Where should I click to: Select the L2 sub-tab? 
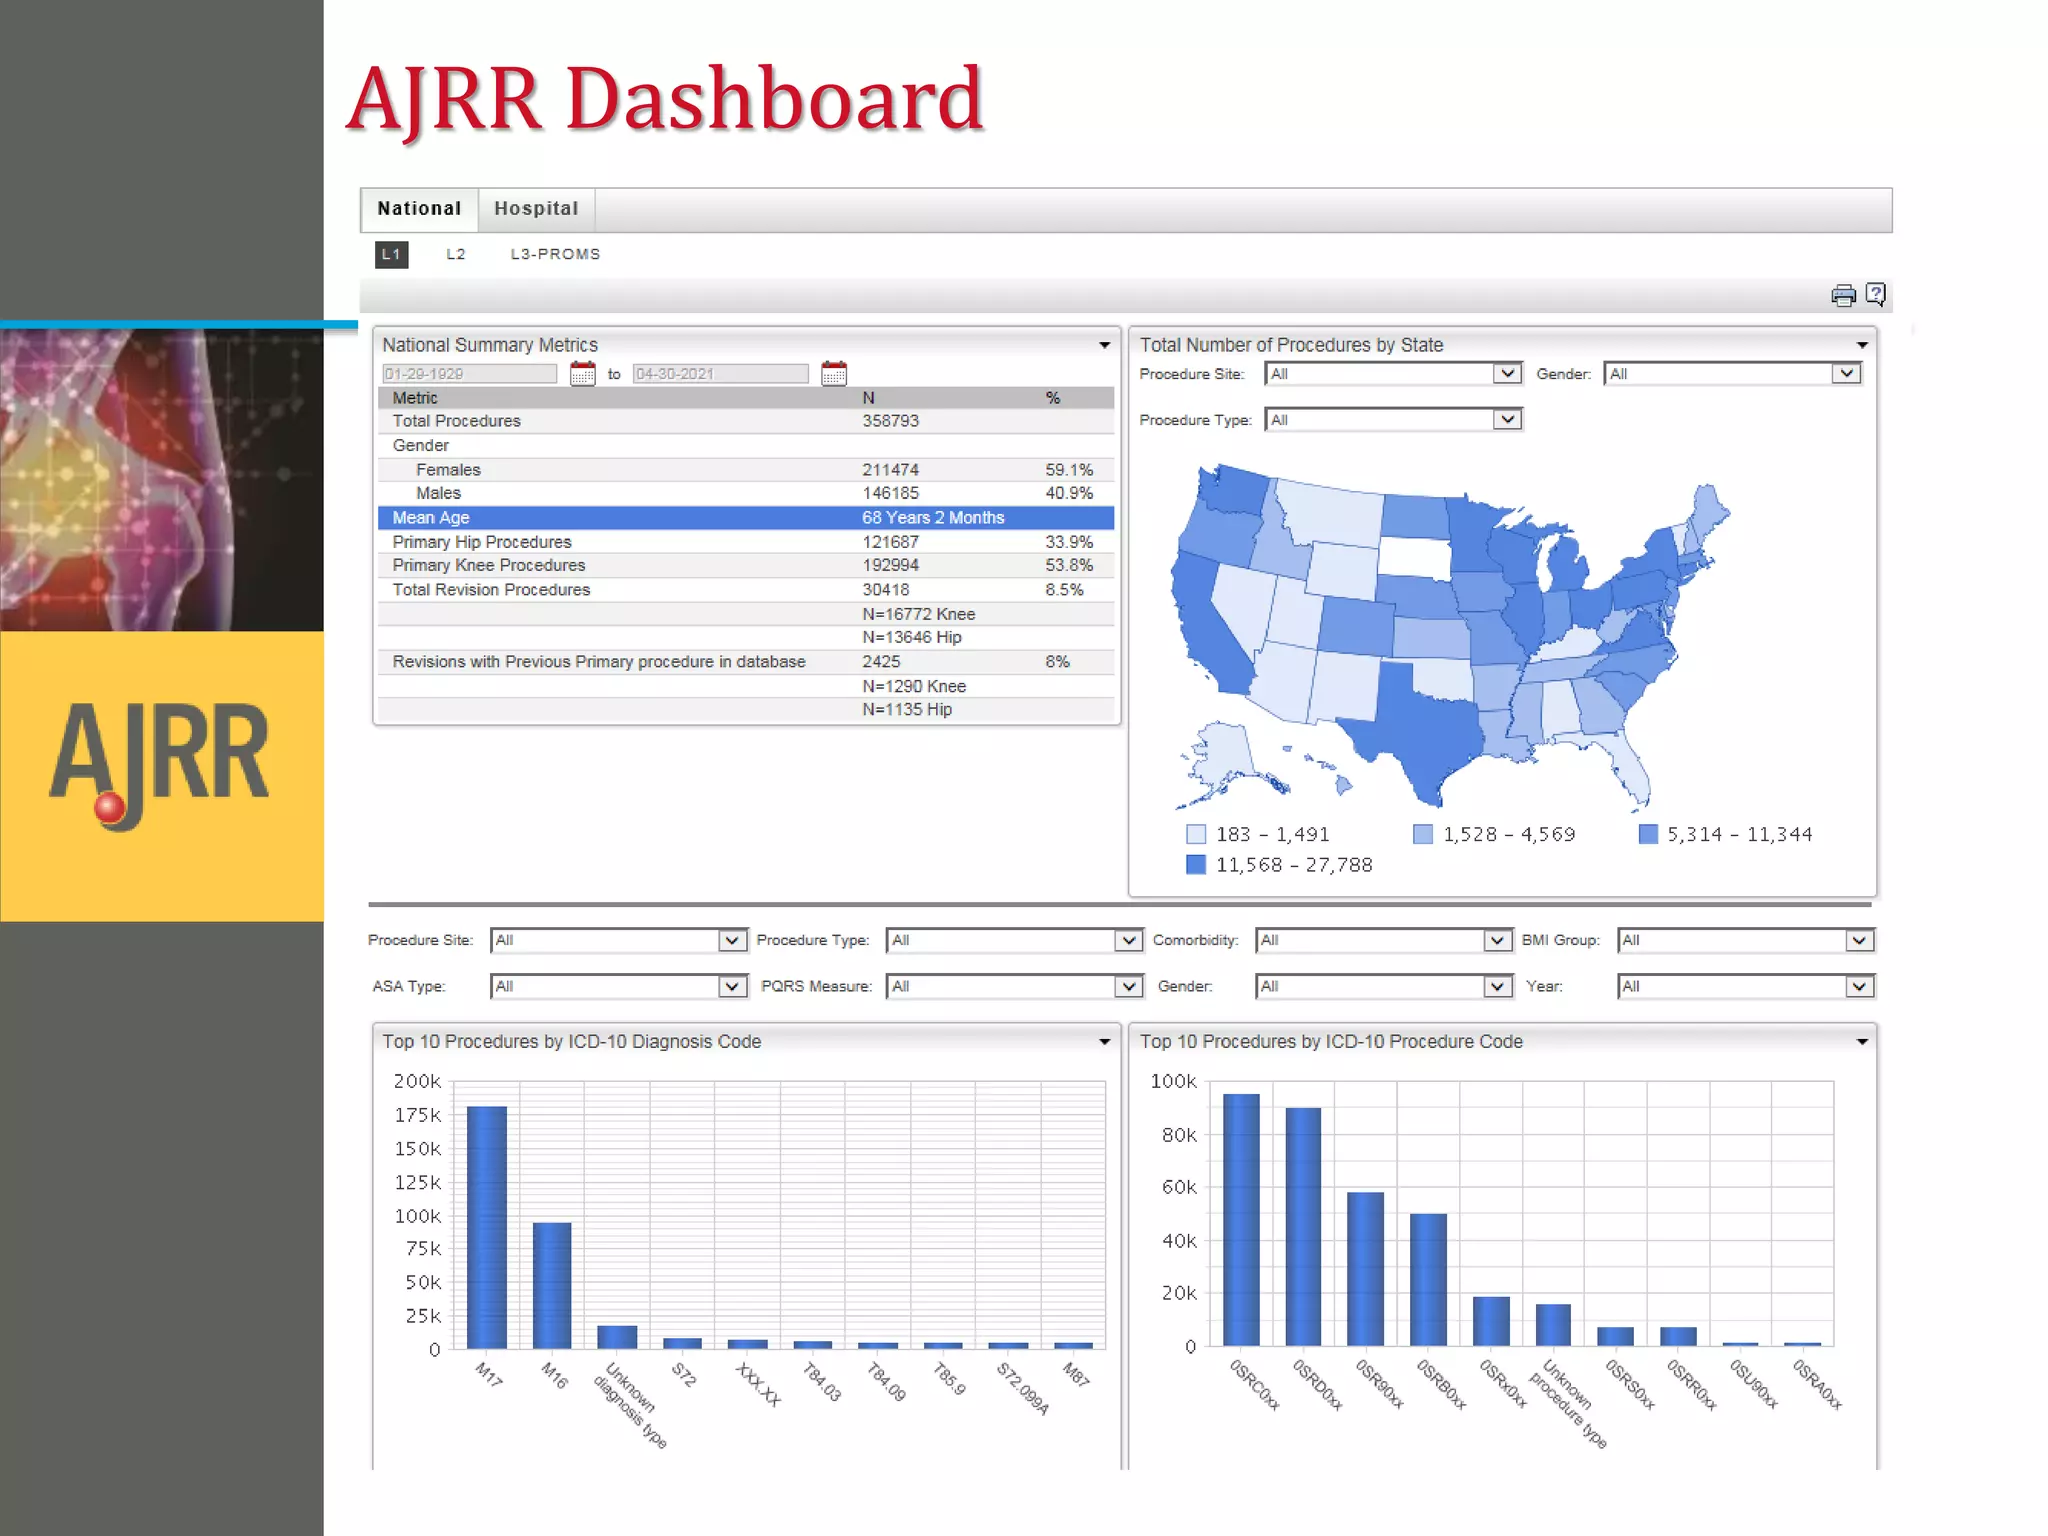[456, 254]
